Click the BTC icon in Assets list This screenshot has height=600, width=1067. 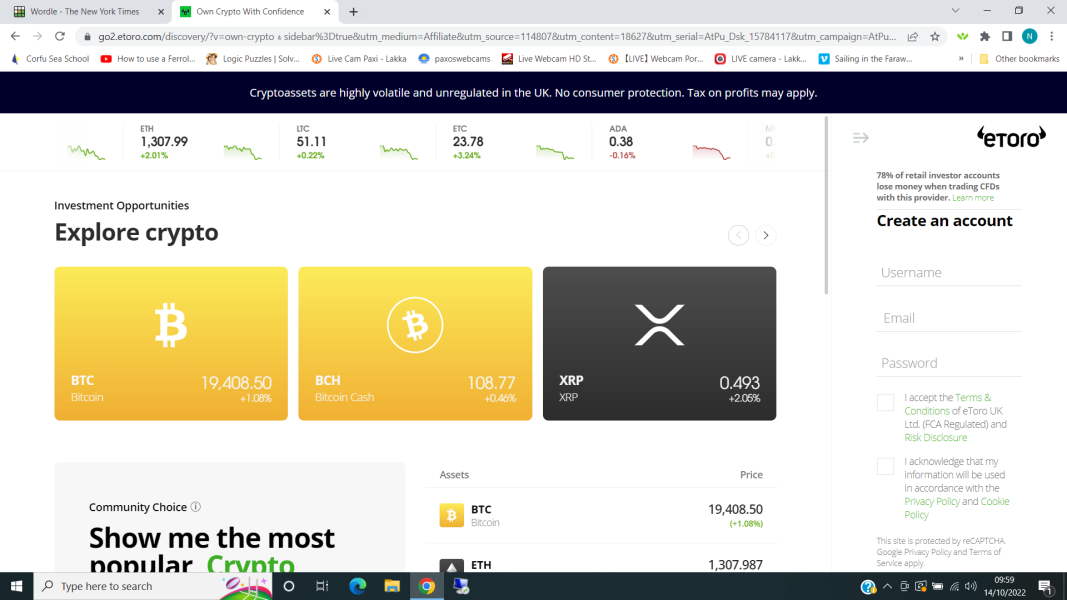click(452, 515)
